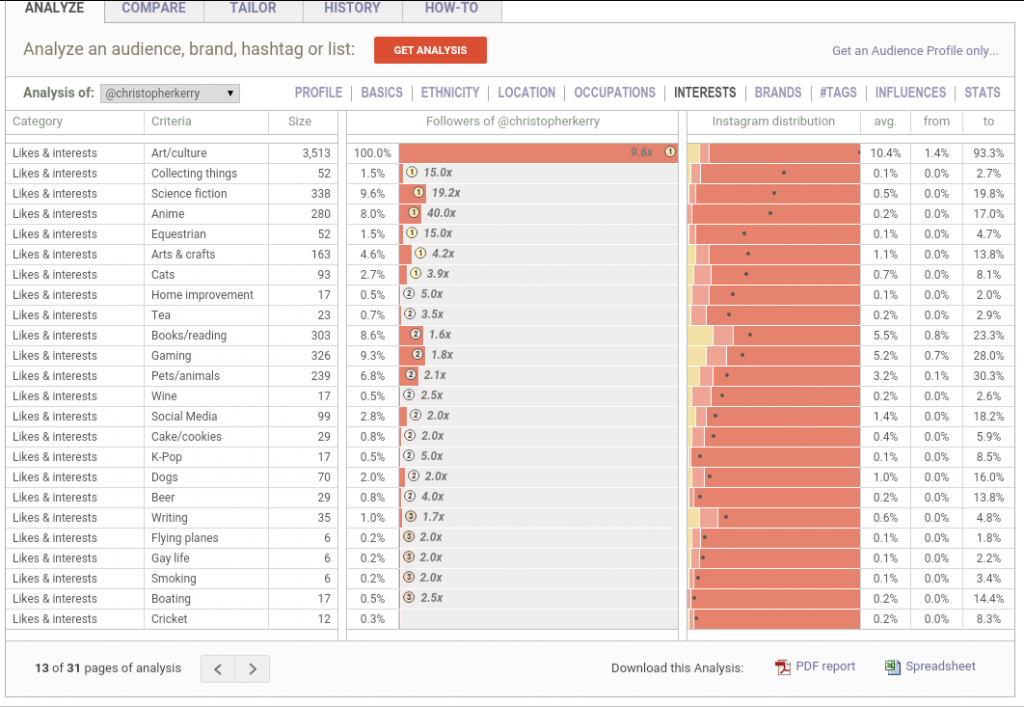Screen dimensions: 1024x707
Task: Click the GET ANALYSIS button
Action: tap(430, 50)
